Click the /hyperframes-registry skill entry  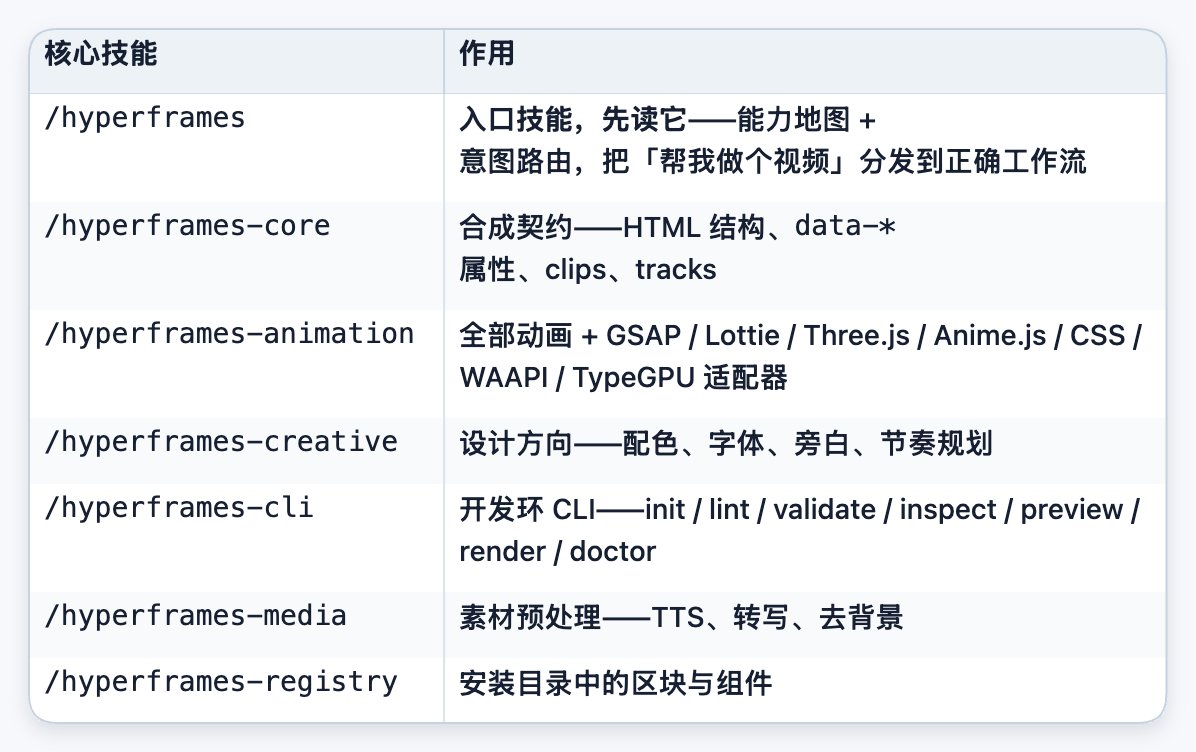[x=221, y=682]
